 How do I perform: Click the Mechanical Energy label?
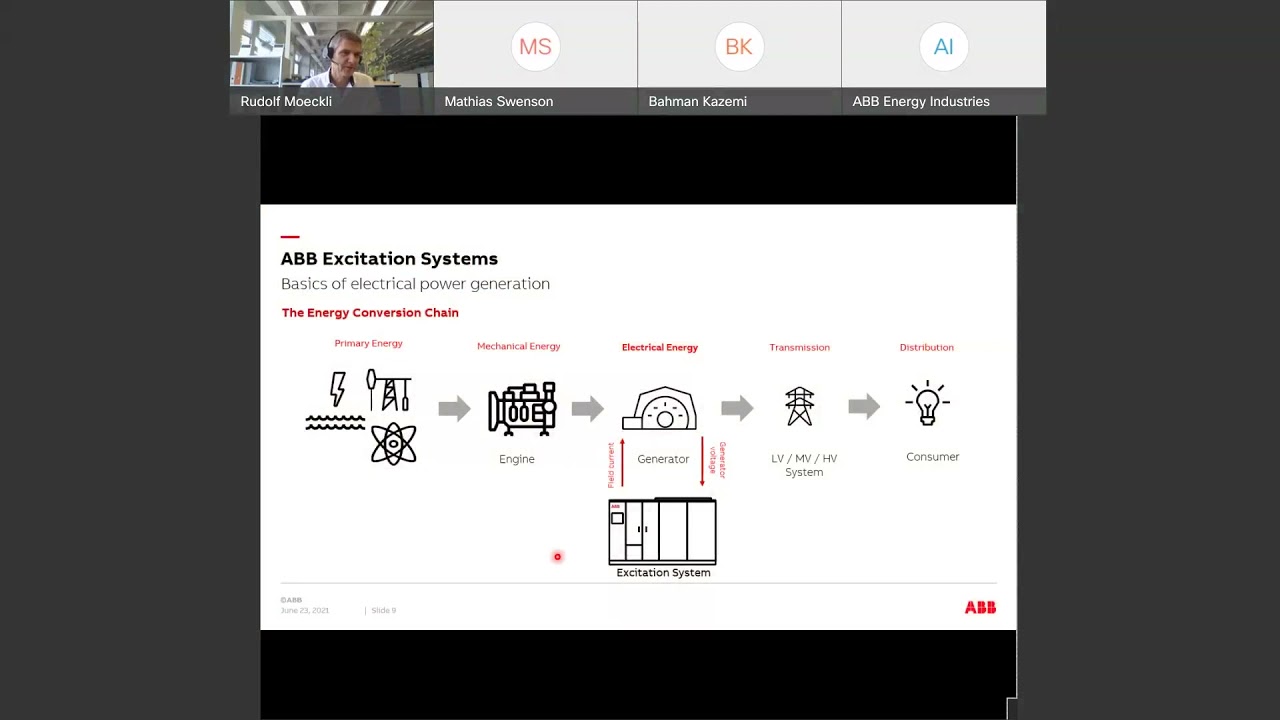(518, 346)
